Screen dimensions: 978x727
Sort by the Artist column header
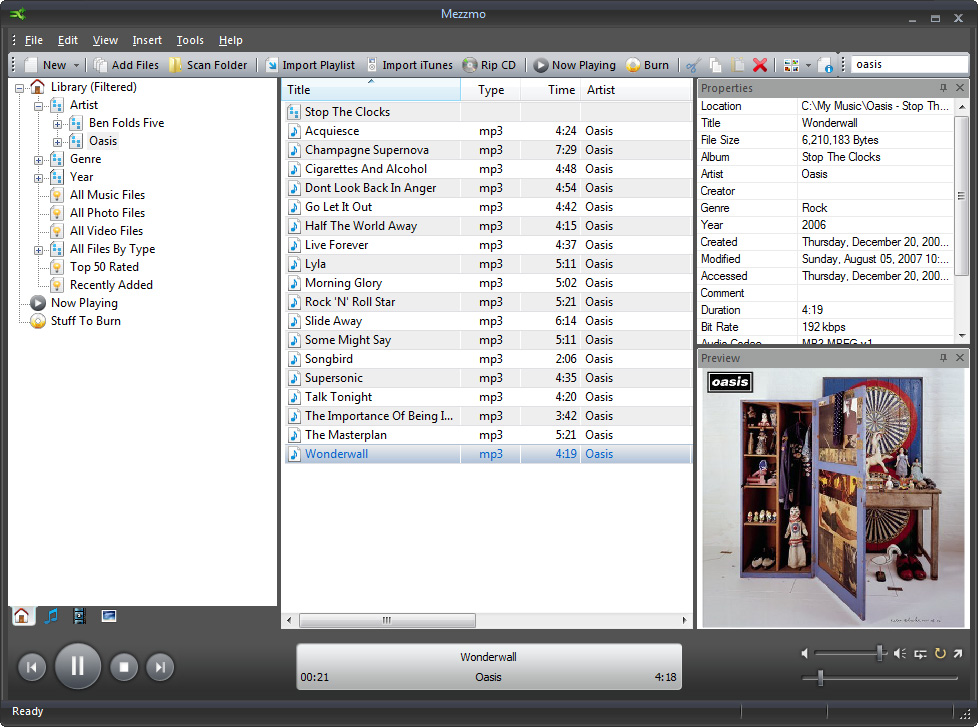(636, 90)
